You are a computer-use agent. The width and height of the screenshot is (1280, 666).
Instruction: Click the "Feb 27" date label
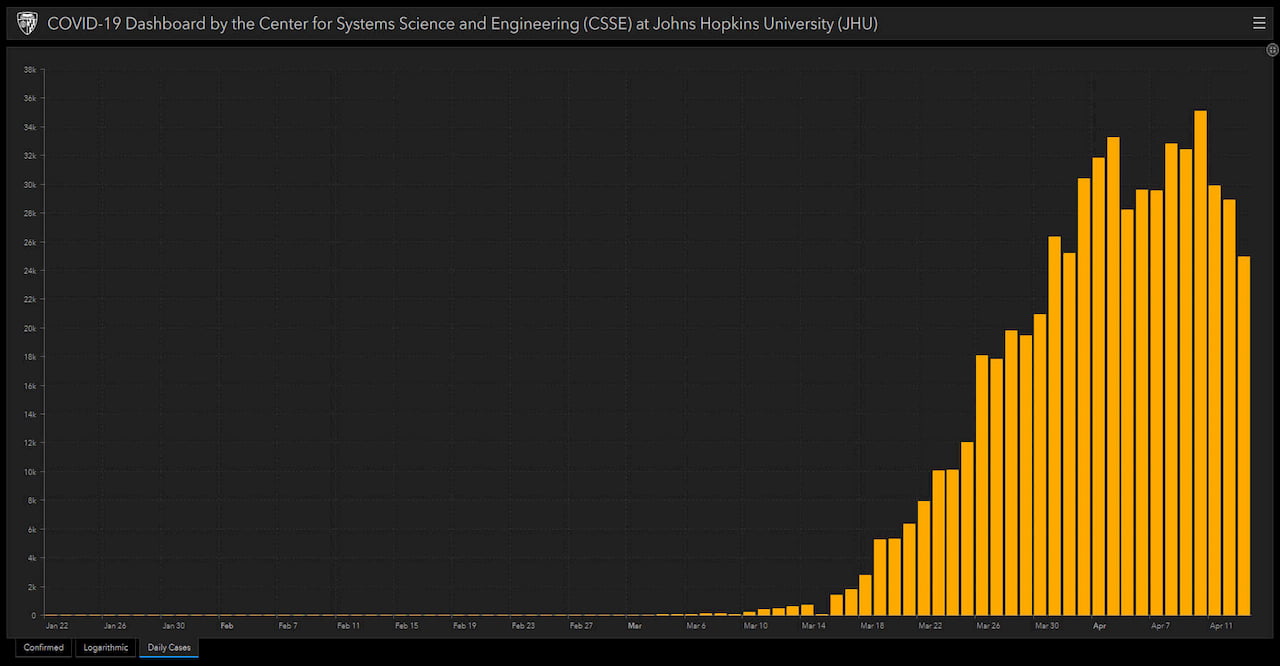pos(581,626)
